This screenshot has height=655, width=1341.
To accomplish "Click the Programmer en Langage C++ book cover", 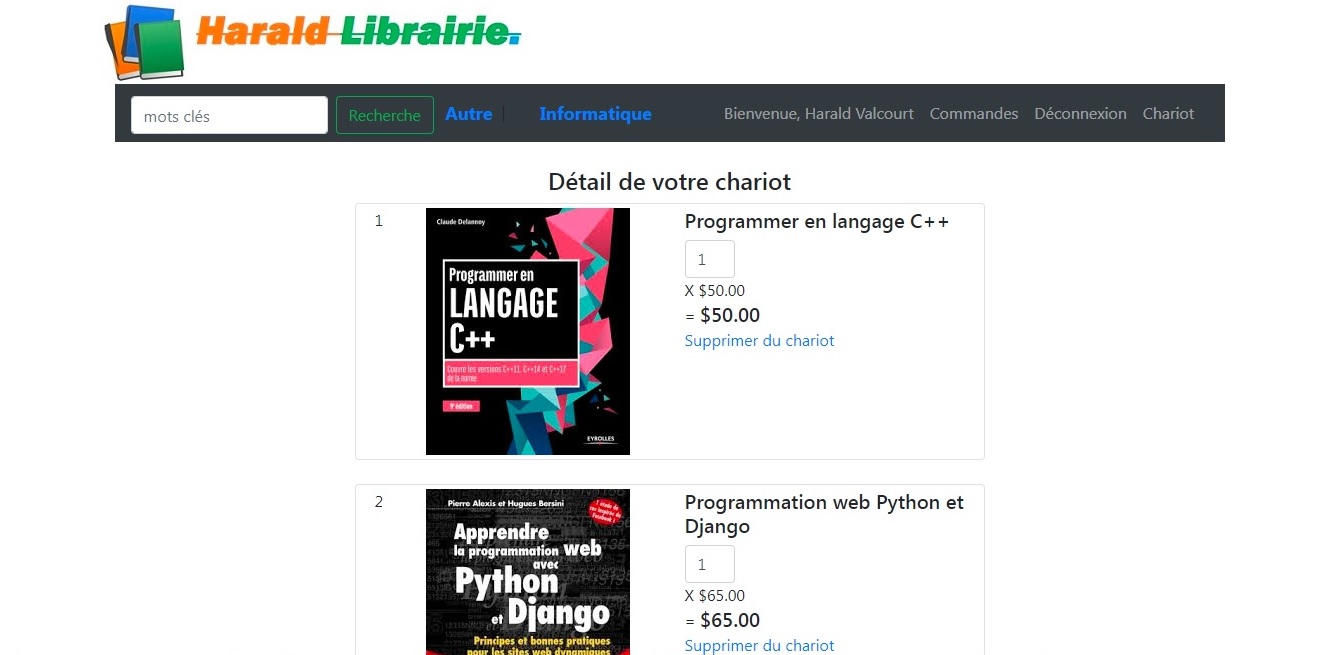I will pos(527,331).
